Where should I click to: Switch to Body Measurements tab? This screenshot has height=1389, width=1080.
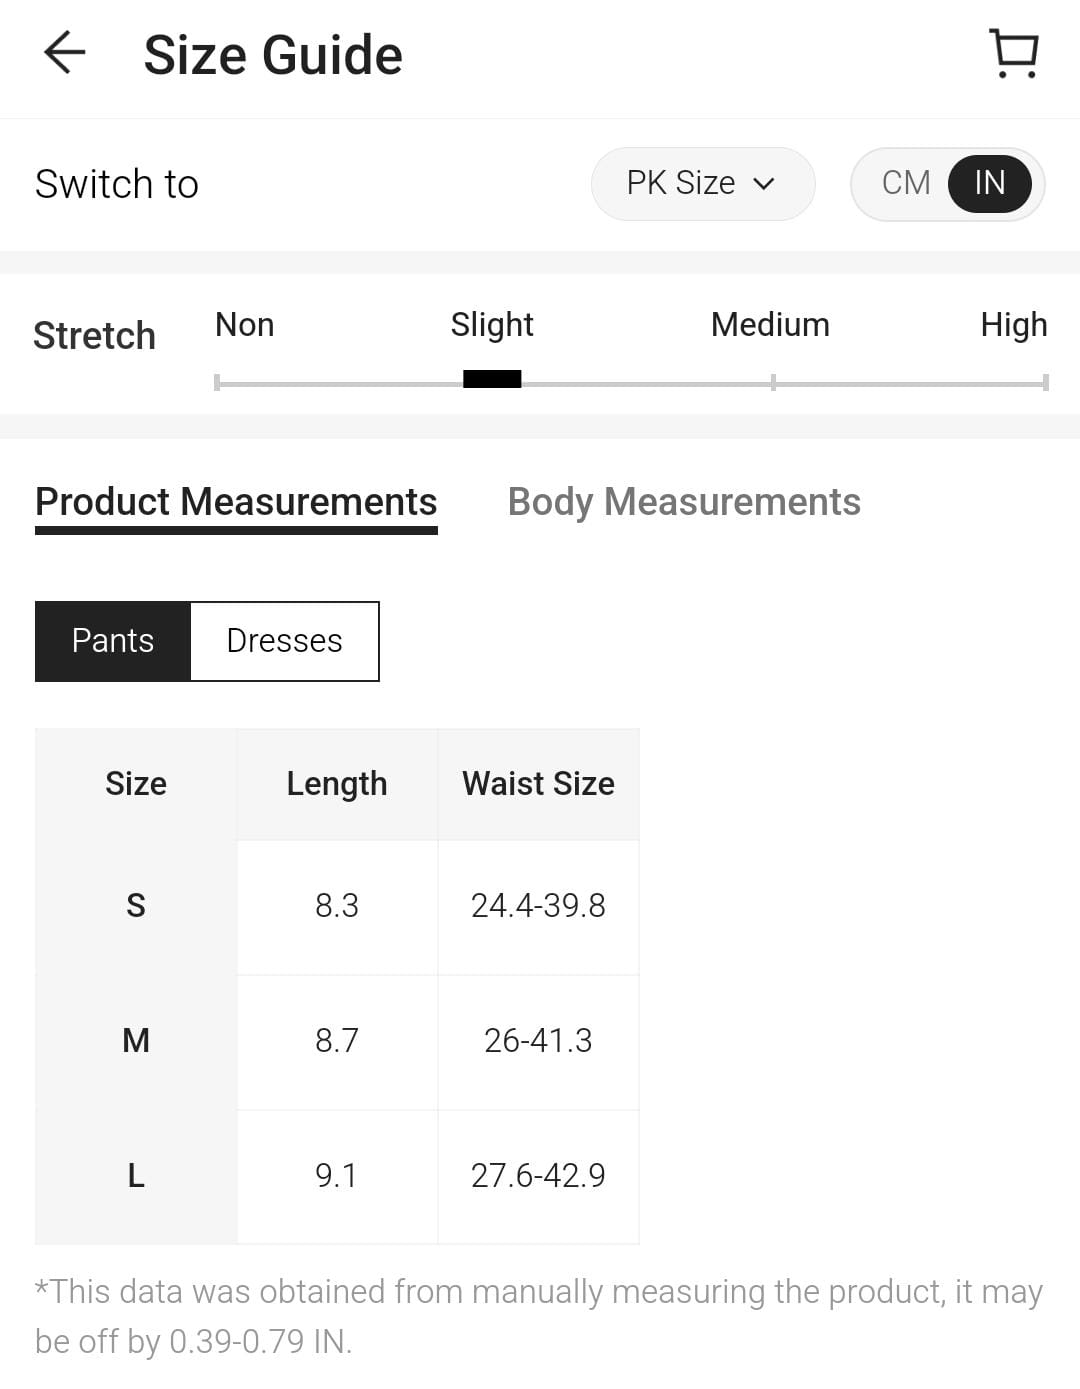684,502
